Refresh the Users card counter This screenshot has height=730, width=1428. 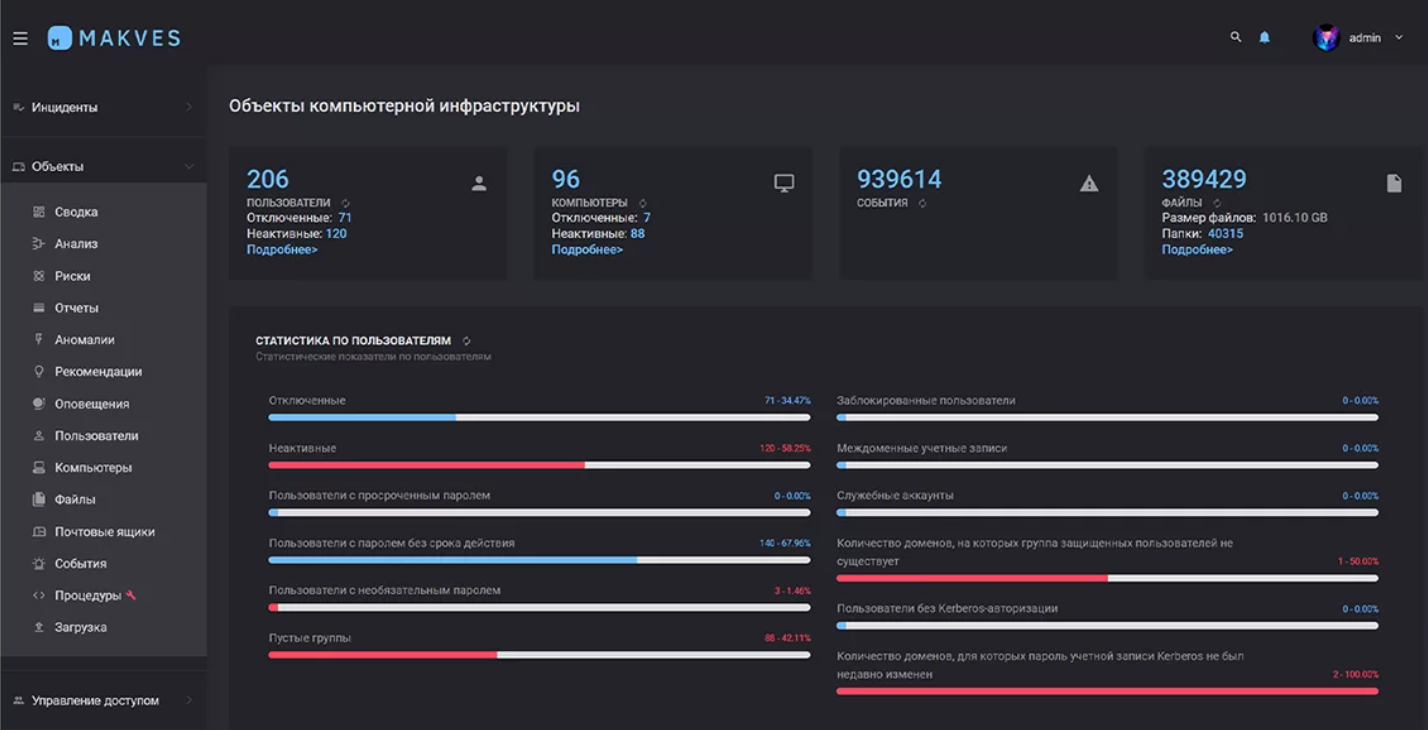click(x=345, y=203)
